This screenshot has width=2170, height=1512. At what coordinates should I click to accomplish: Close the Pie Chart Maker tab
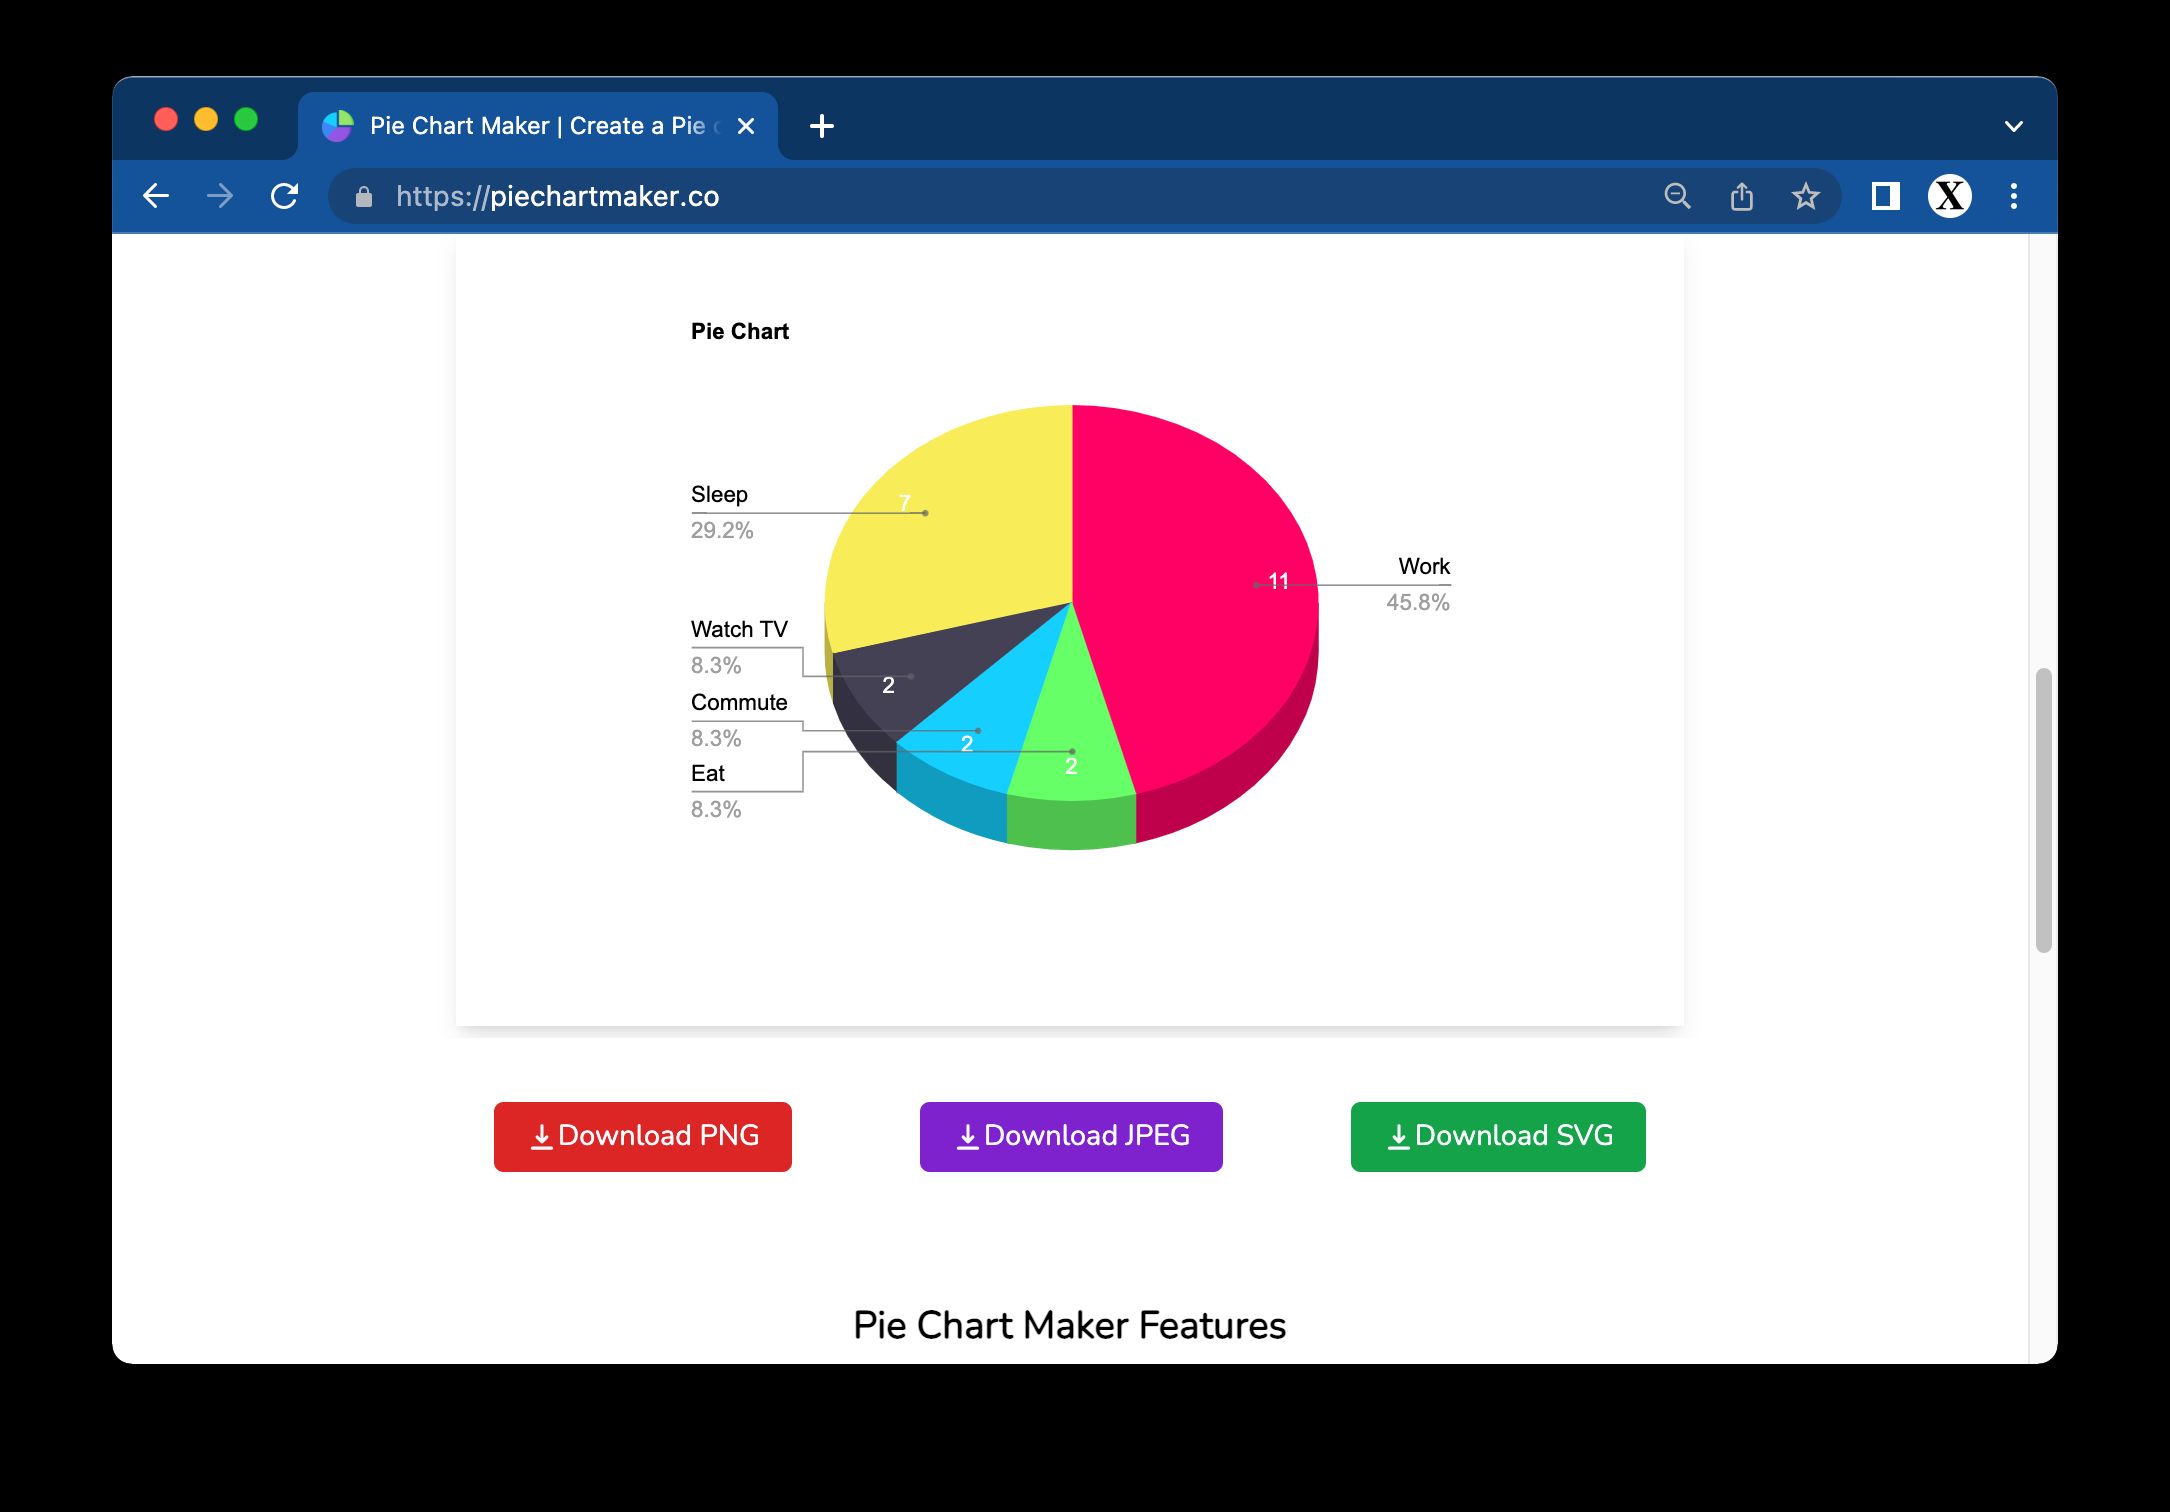tap(746, 126)
